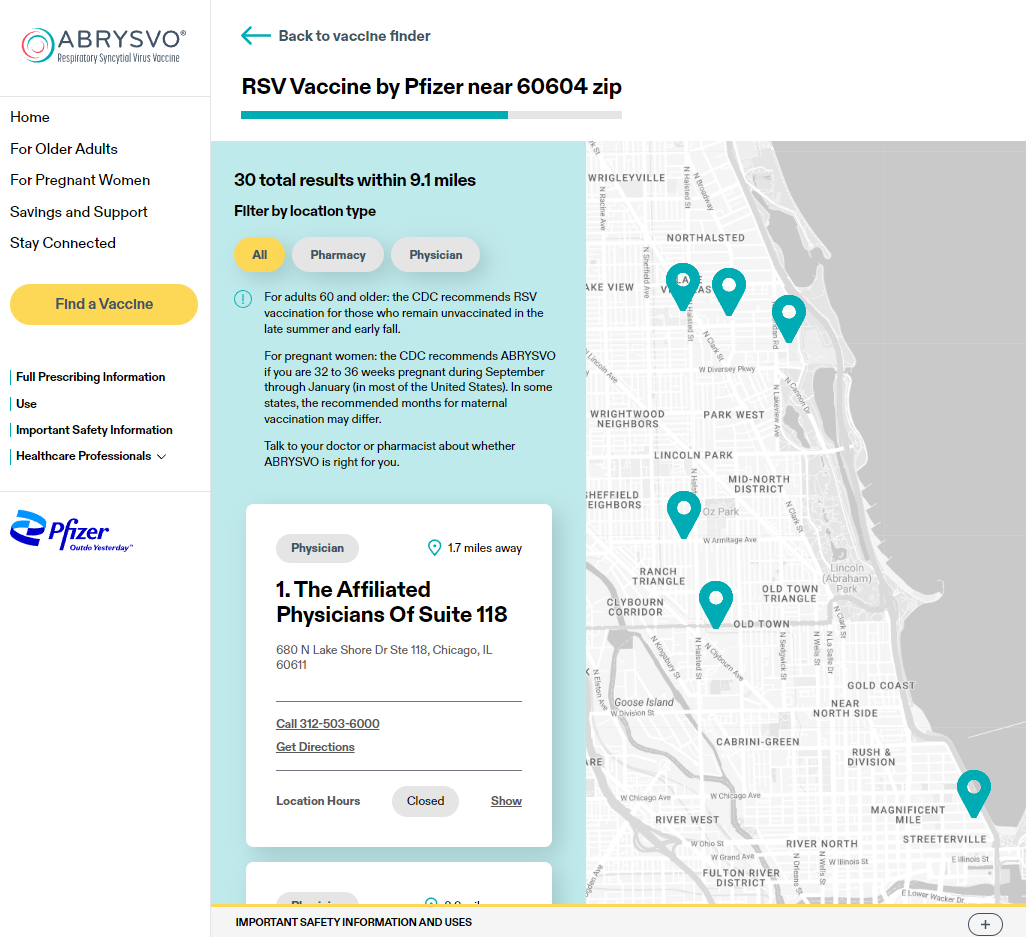Image resolution: width=1026 pixels, height=937 pixels.
Task: Open Full Prescribing Information link
Action: tap(90, 377)
